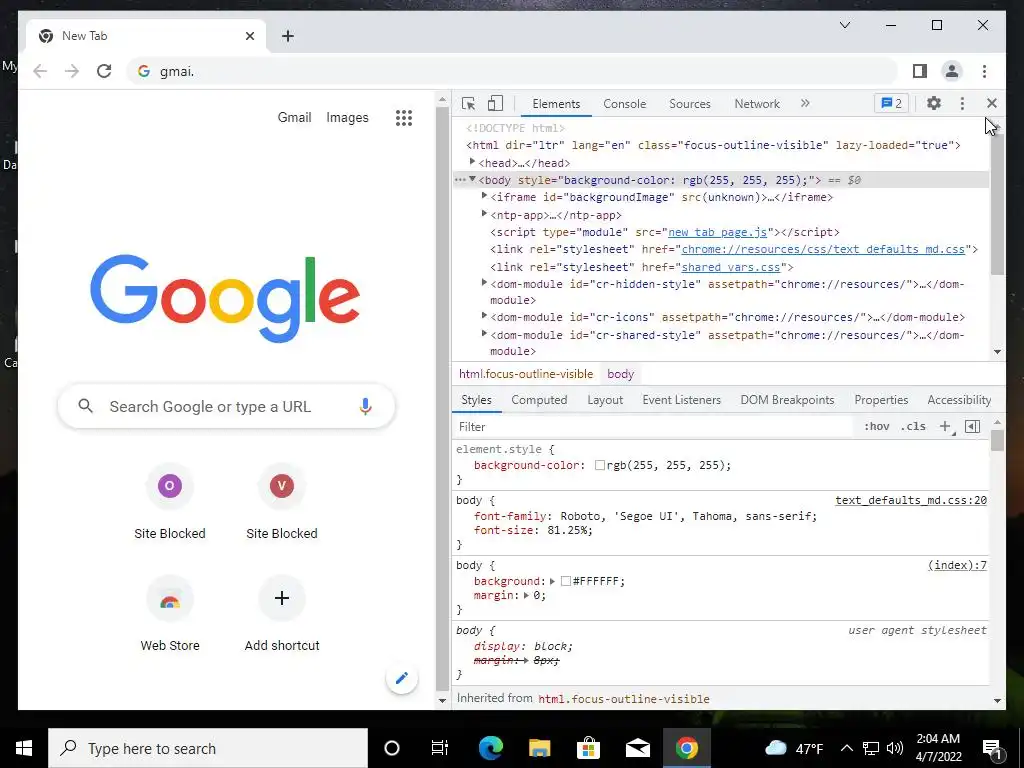Customize this page with pencil icon
This screenshot has width=1024, height=768.
[x=402, y=679]
